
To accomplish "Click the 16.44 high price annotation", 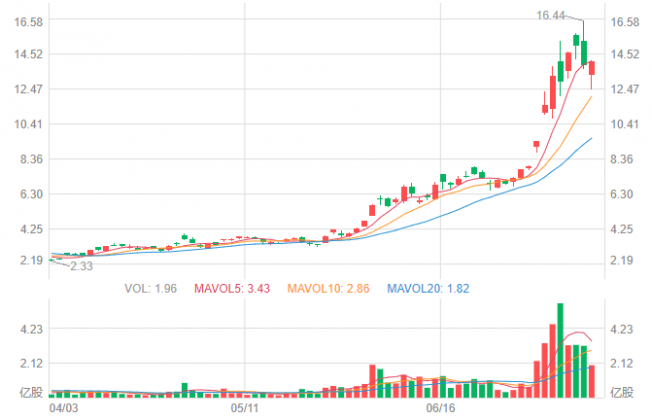I will [551, 16].
